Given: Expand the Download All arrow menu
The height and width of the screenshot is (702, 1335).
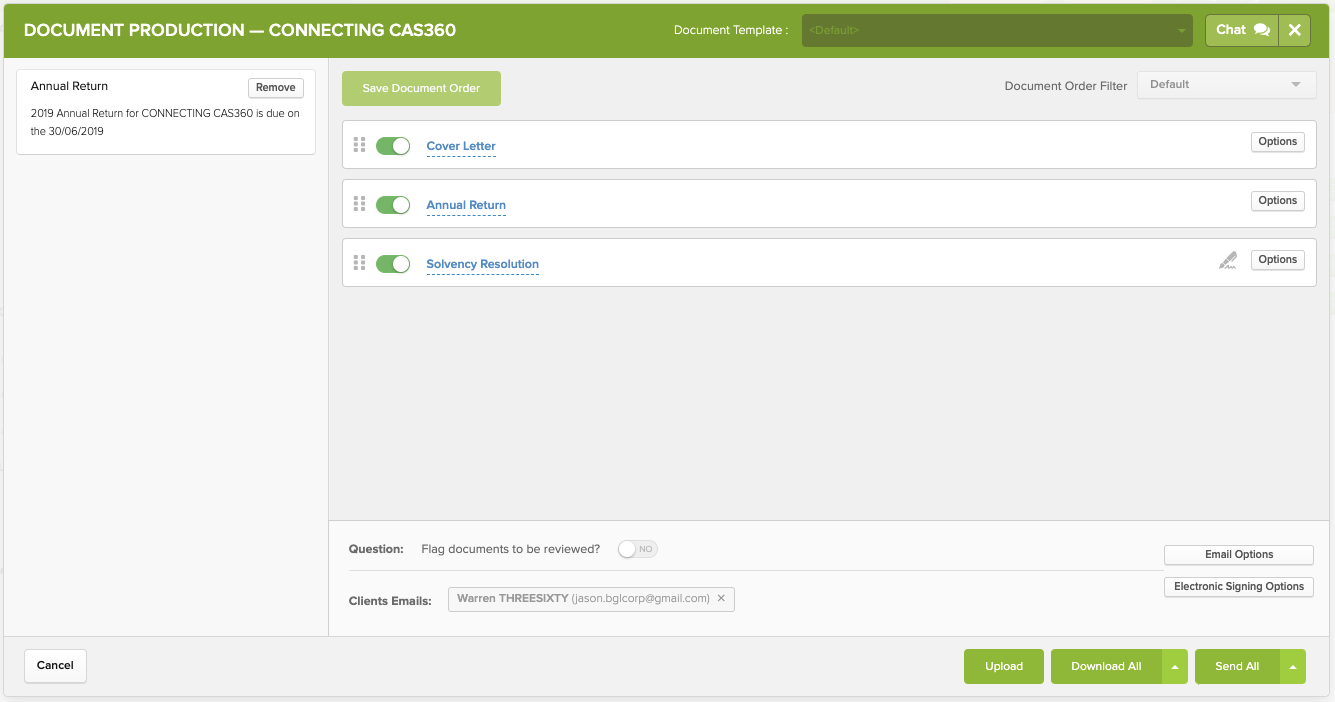Looking at the screenshot, I should point(1175,667).
